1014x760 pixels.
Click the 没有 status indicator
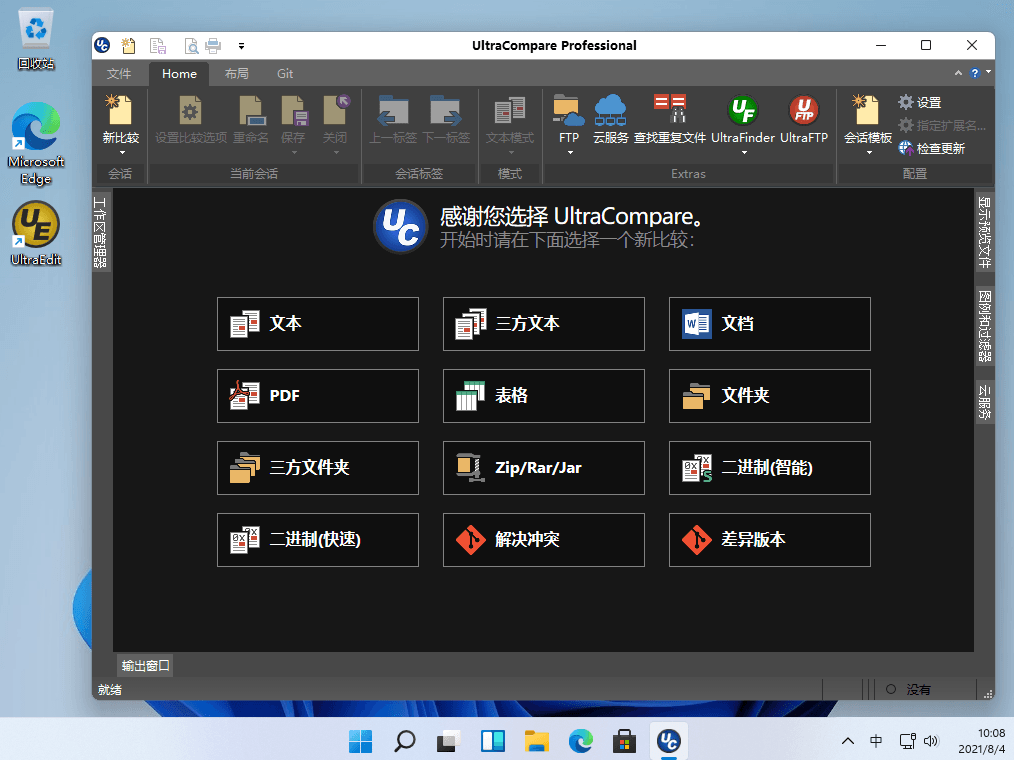(x=909, y=689)
